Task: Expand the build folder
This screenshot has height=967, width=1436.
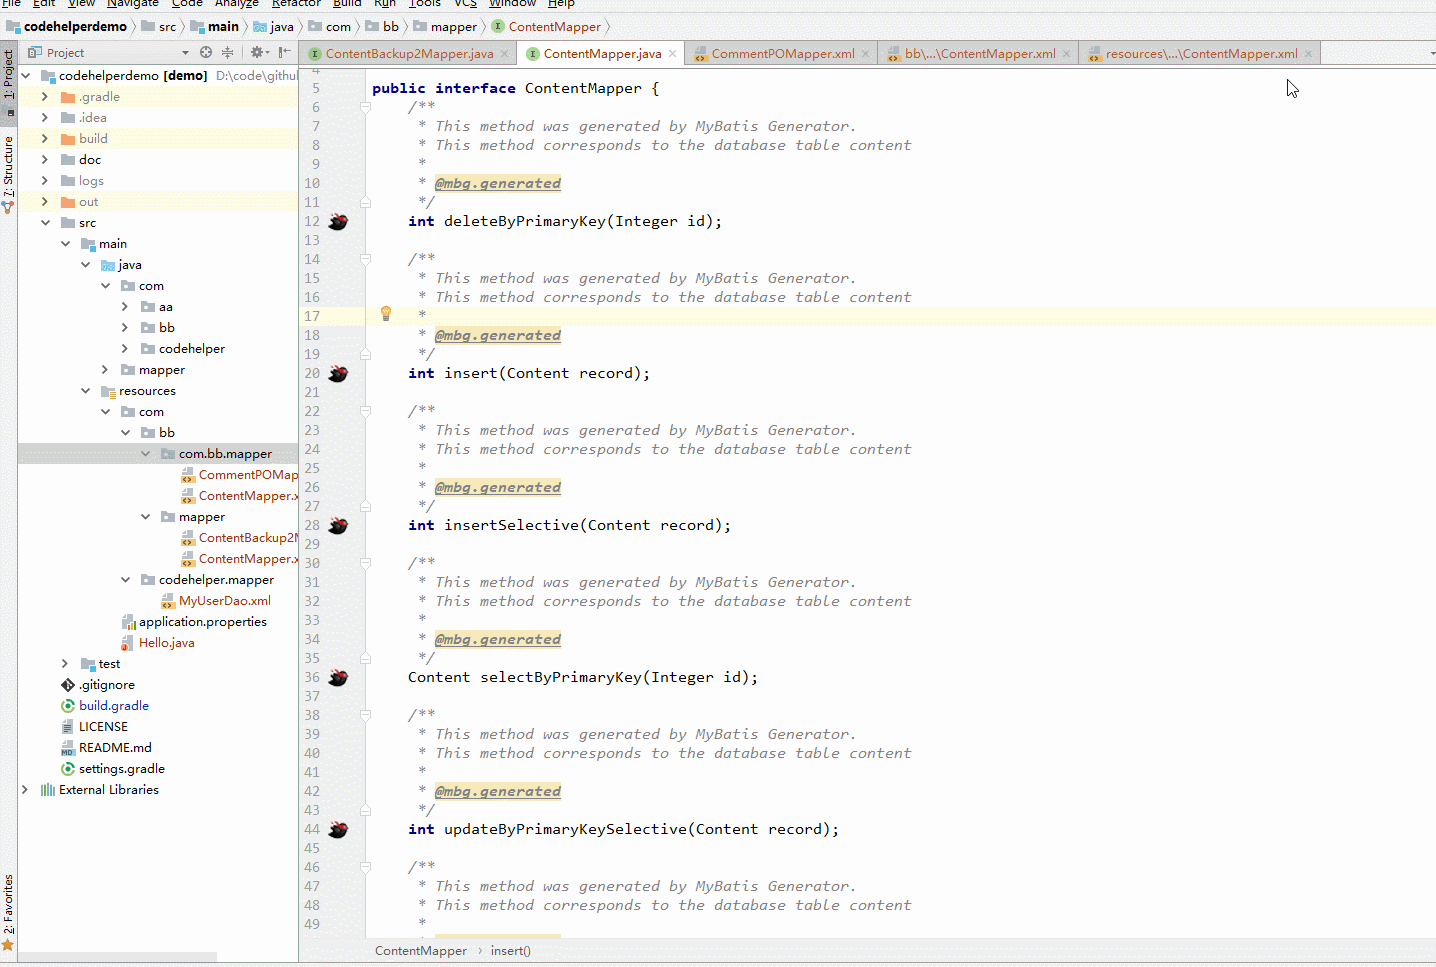Action: click(45, 139)
